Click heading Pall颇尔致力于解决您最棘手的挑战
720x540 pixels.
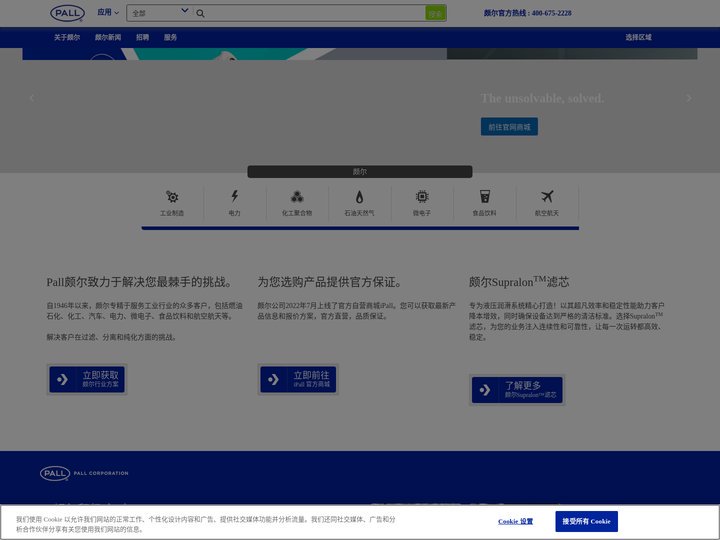(x=139, y=282)
